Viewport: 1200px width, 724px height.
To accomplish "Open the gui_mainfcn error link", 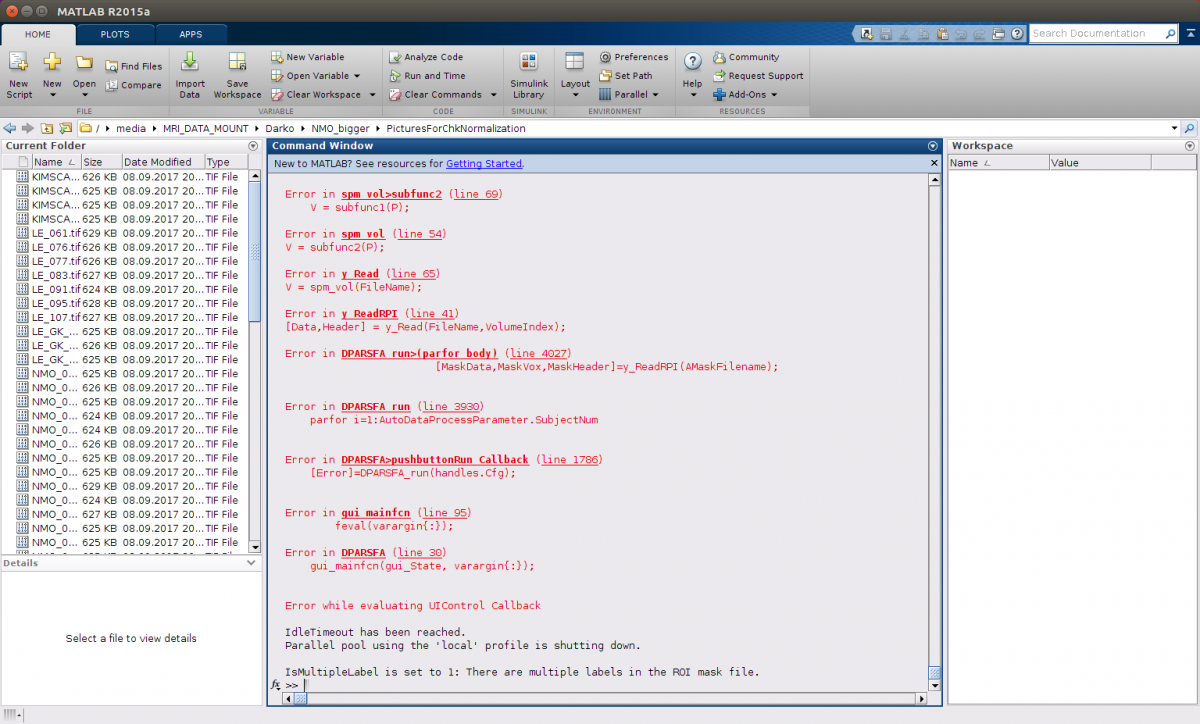I will click(x=376, y=513).
